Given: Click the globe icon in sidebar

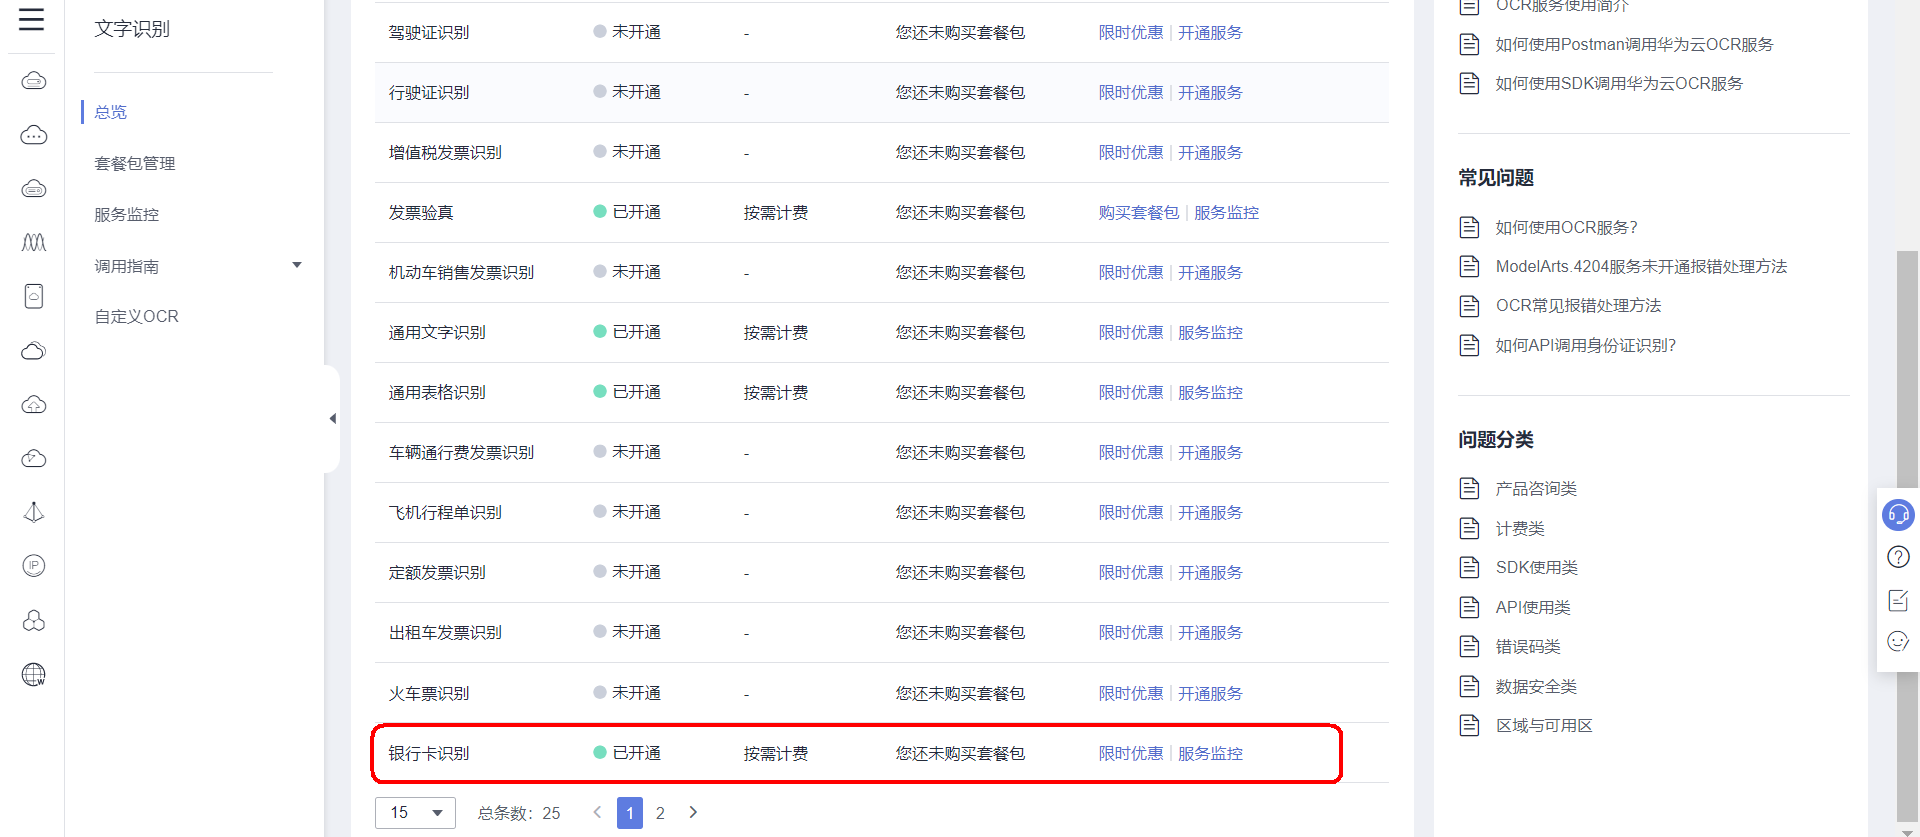Looking at the screenshot, I should (x=34, y=675).
